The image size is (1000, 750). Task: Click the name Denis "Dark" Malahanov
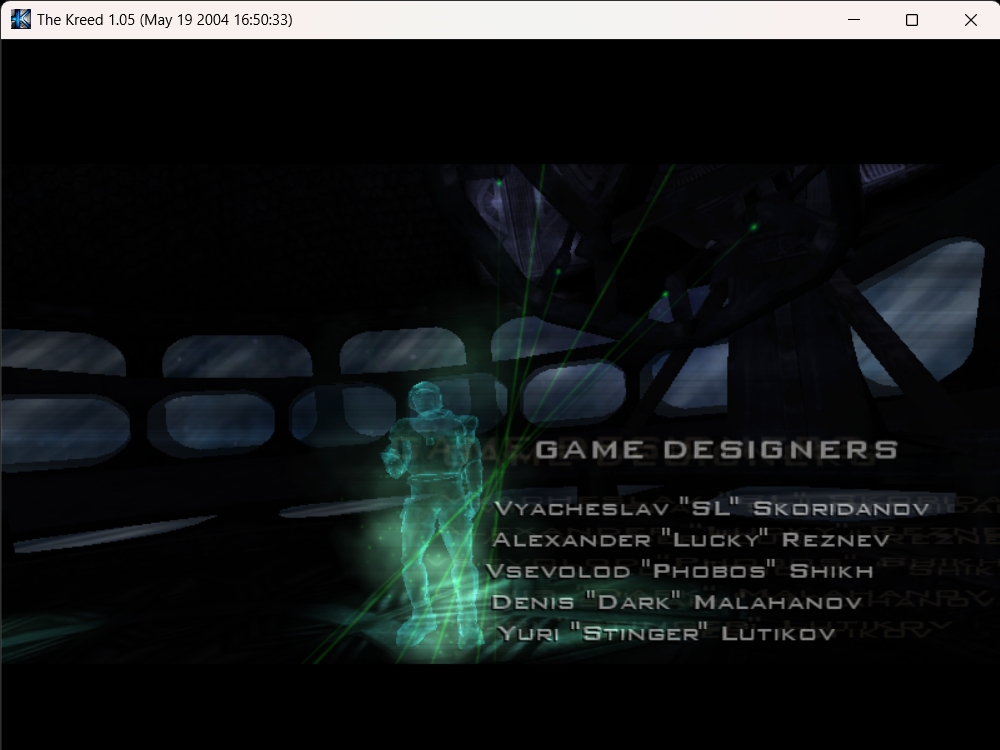(677, 601)
